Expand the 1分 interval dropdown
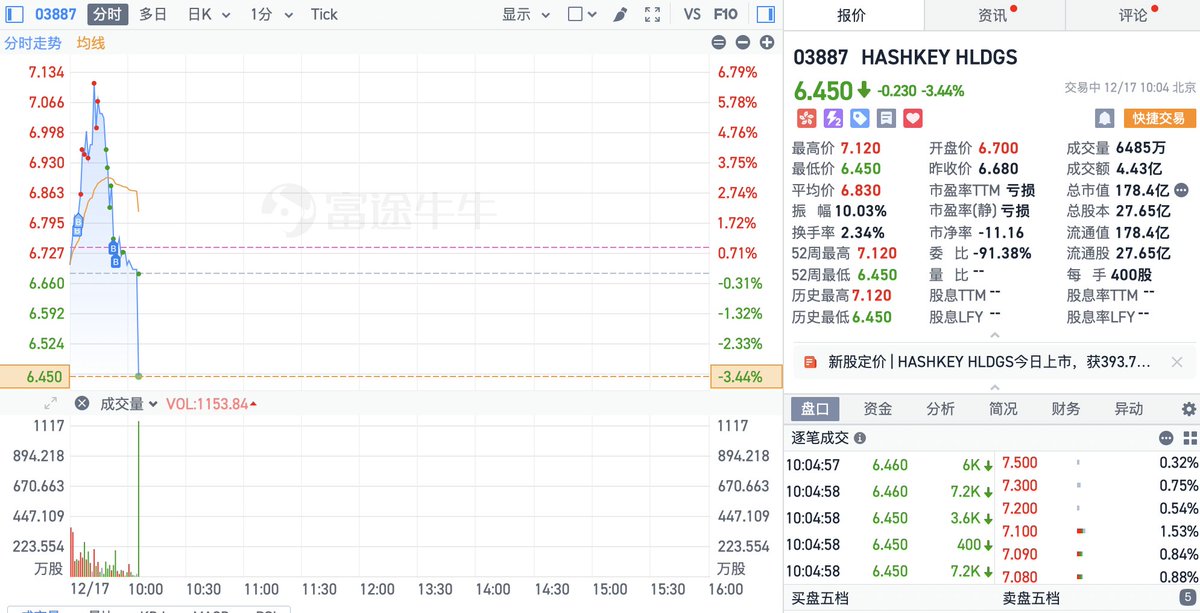This screenshot has height=613, width=1200. (x=272, y=14)
